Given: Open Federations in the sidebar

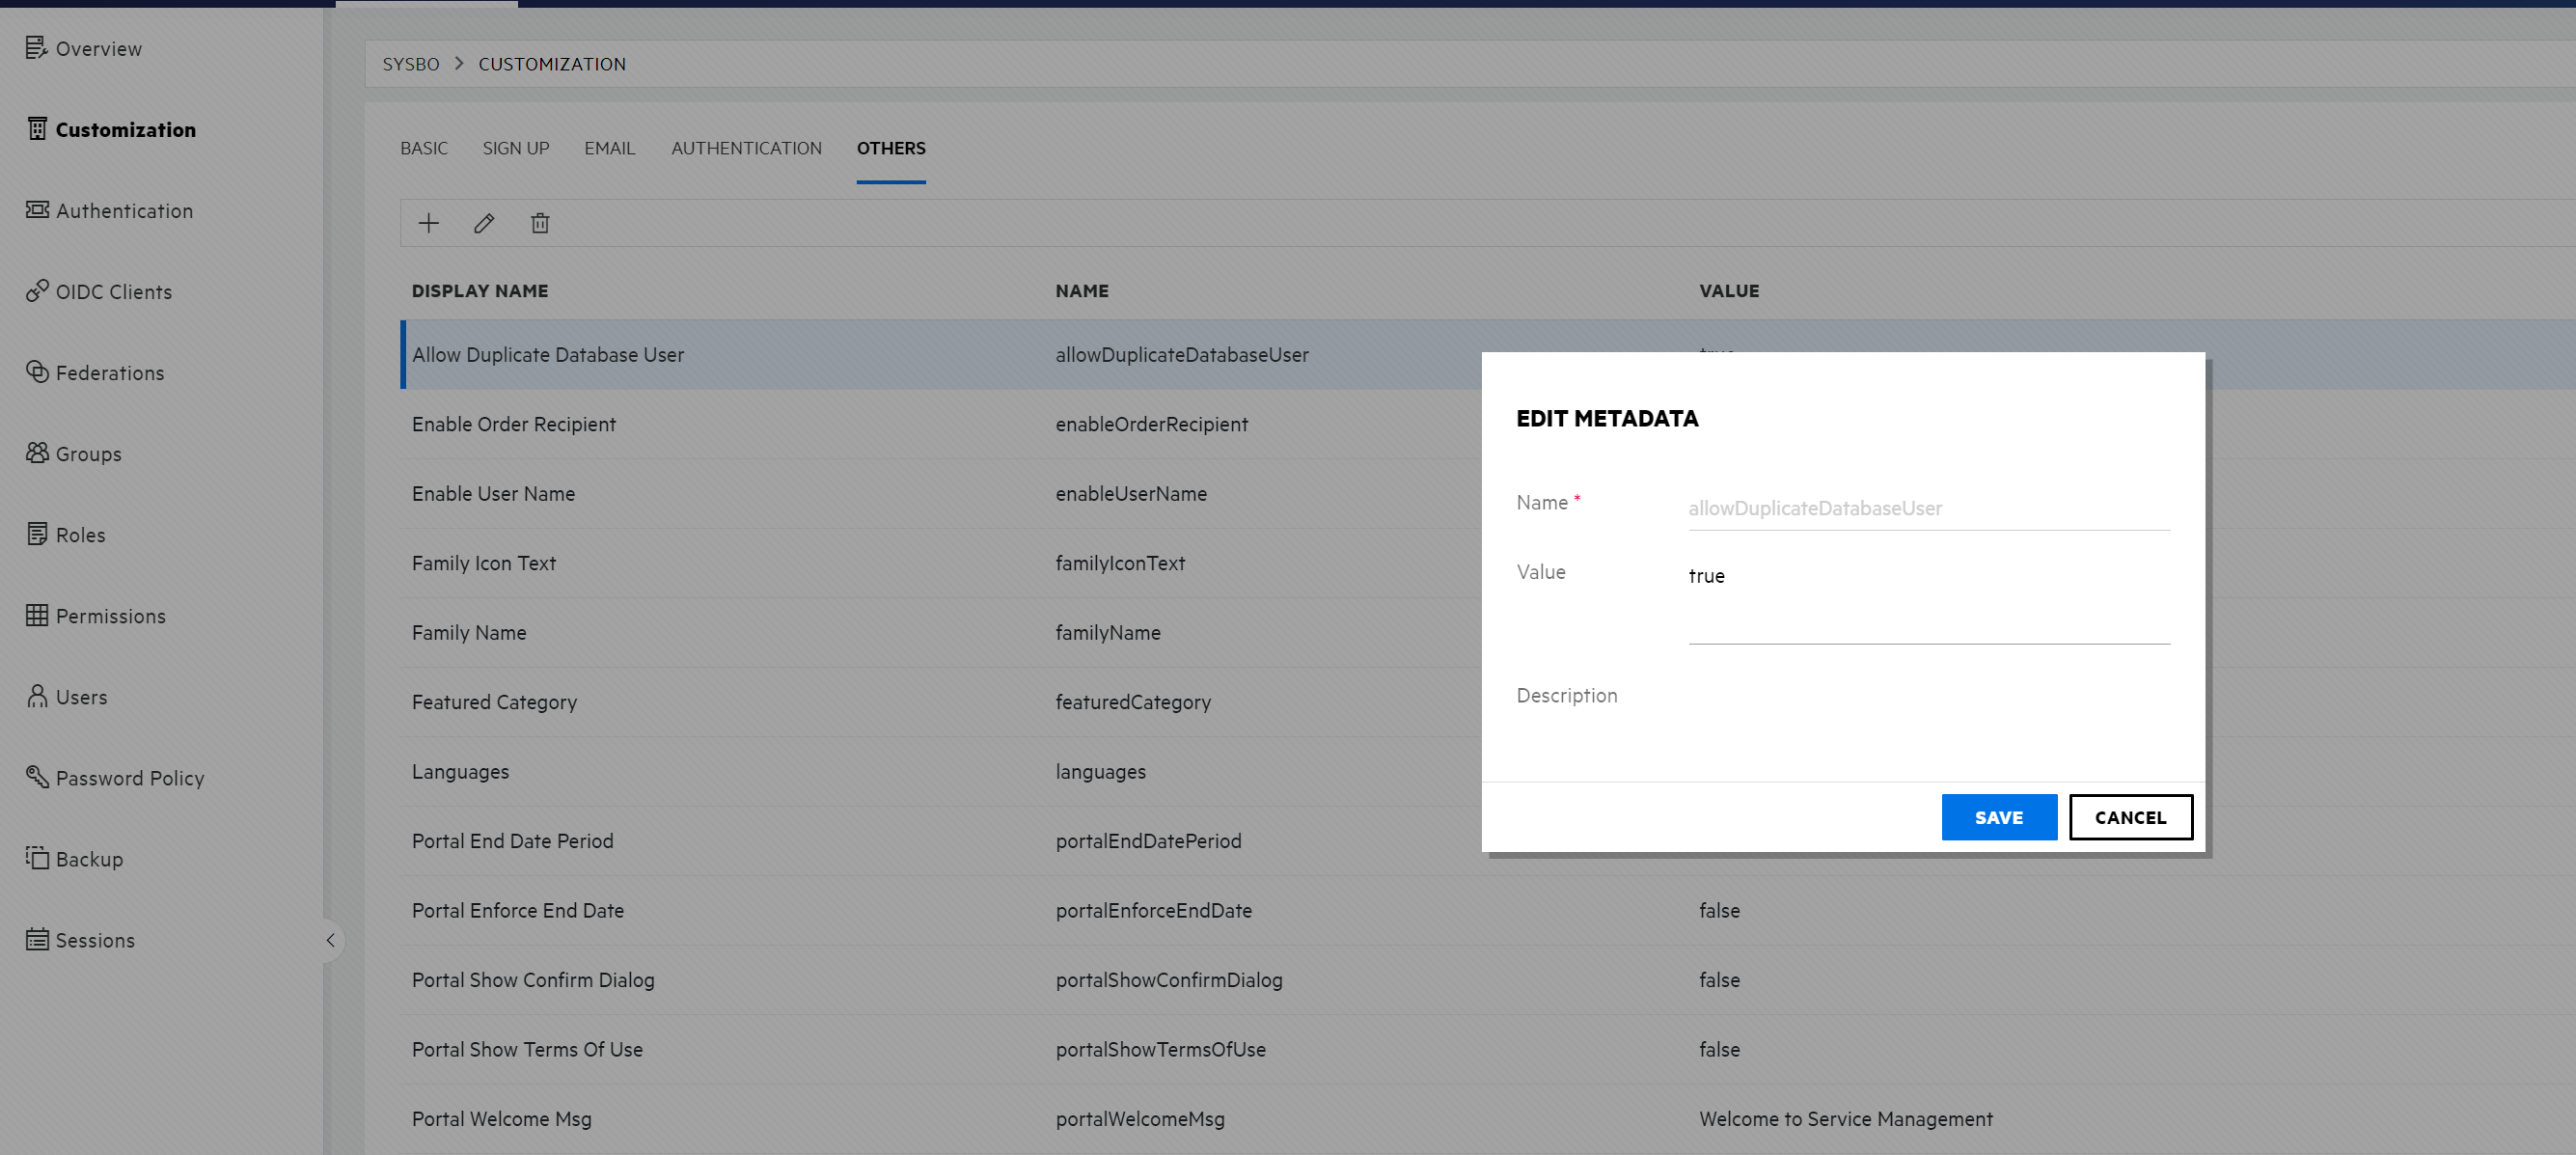Looking at the screenshot, I should click(x=110, y=372).
